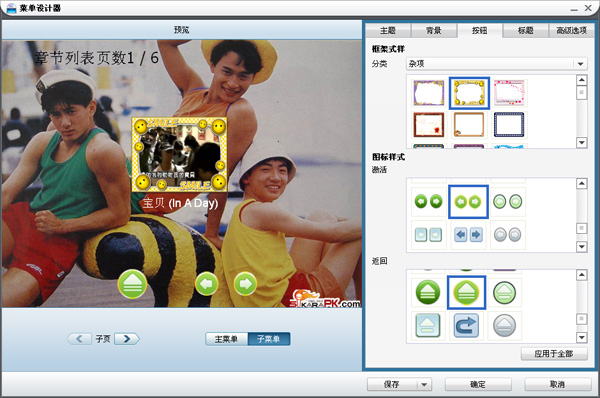
Task: Open the 分类 category dropdown
Action: (497, 64)
